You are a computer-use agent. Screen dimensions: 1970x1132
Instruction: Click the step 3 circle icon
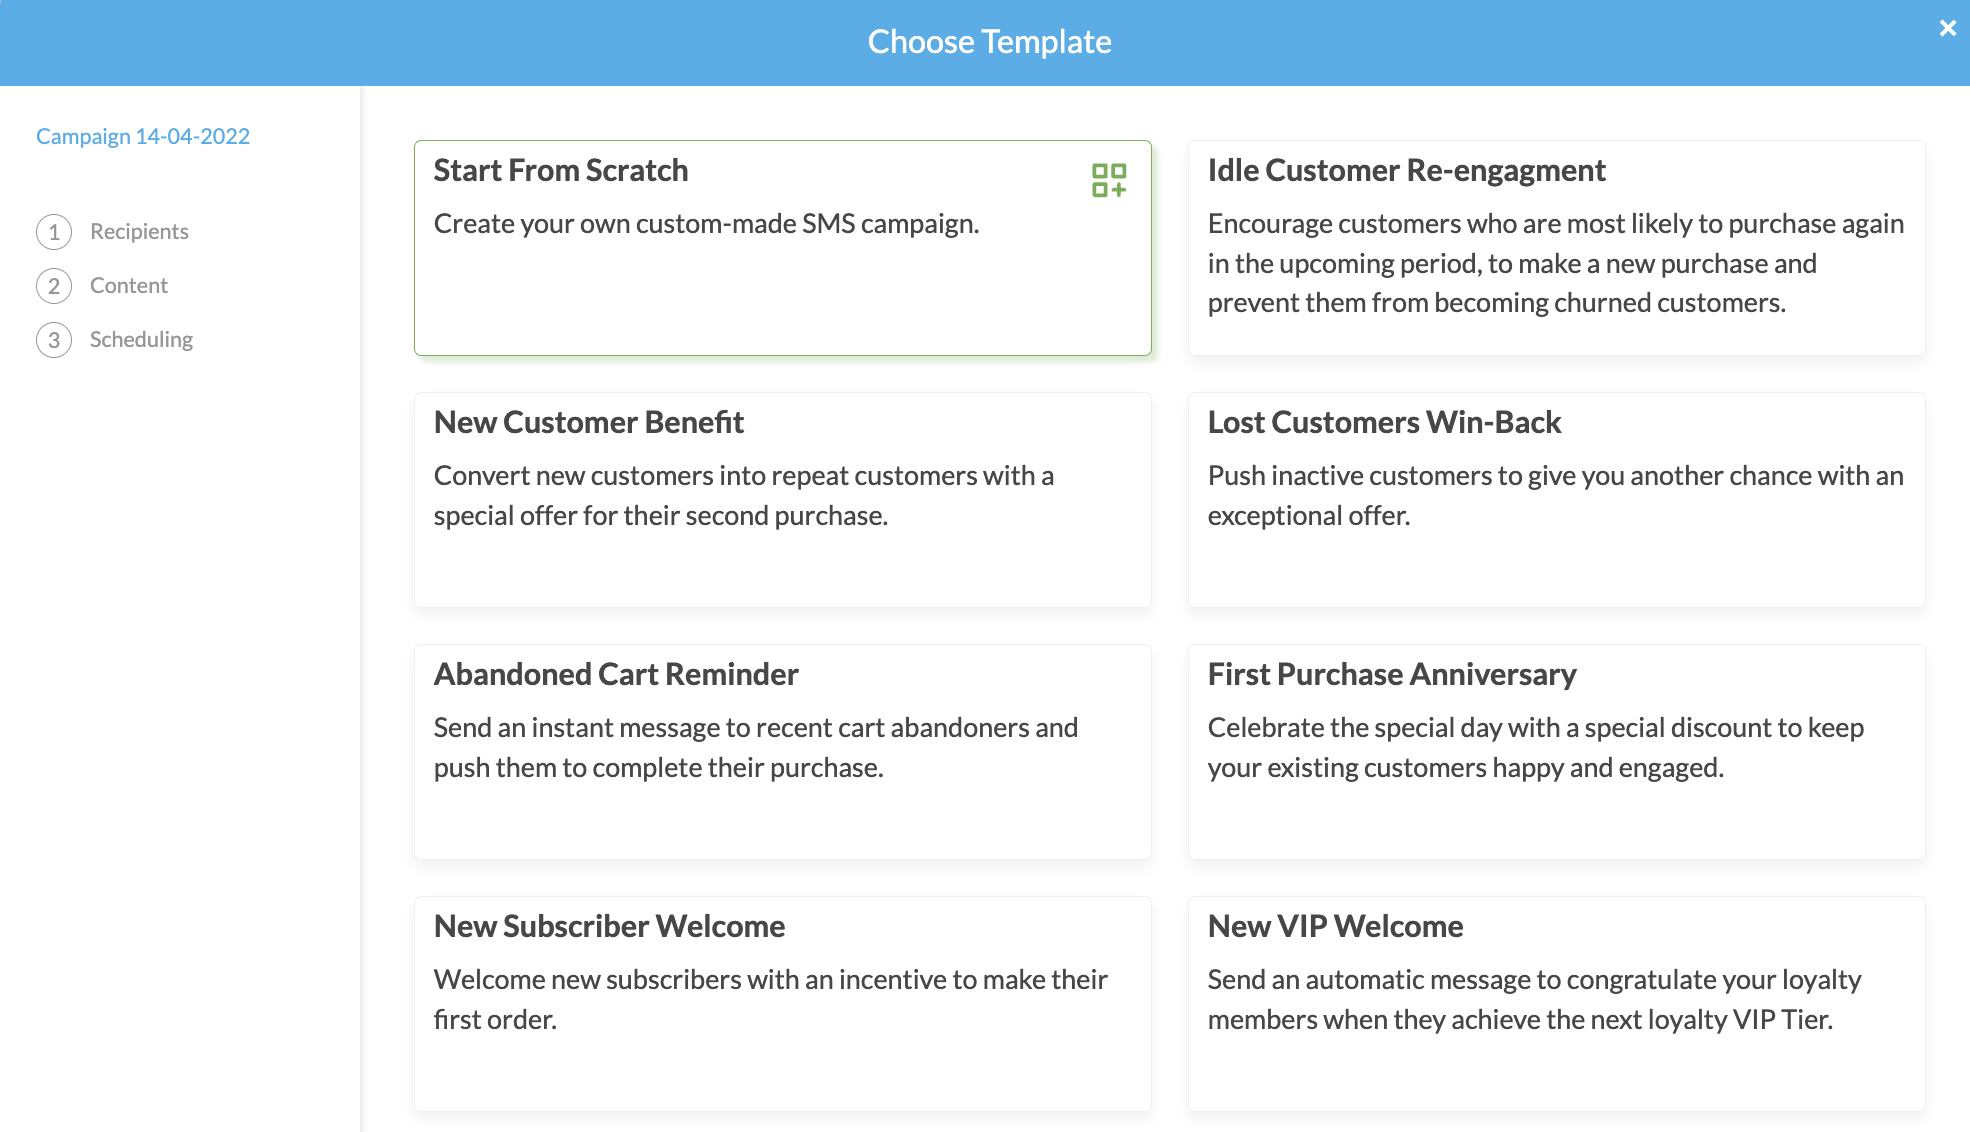click(x=54, y=340)
